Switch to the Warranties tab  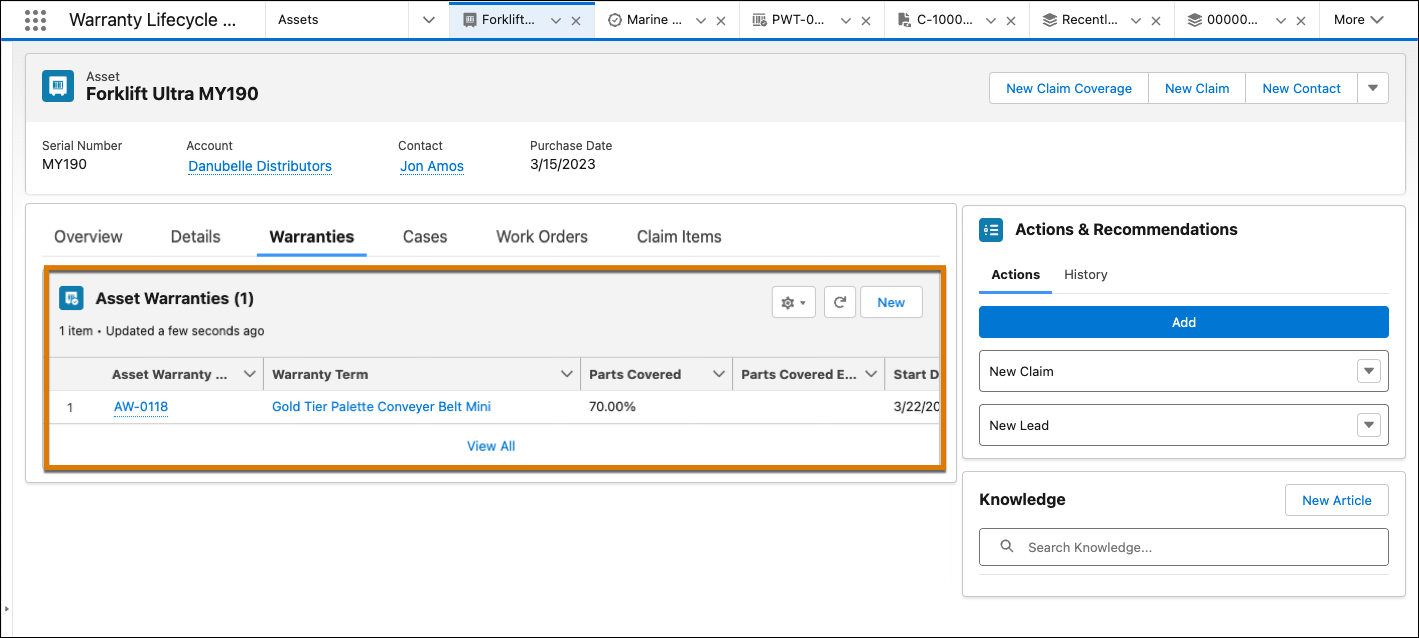point(311,236)
